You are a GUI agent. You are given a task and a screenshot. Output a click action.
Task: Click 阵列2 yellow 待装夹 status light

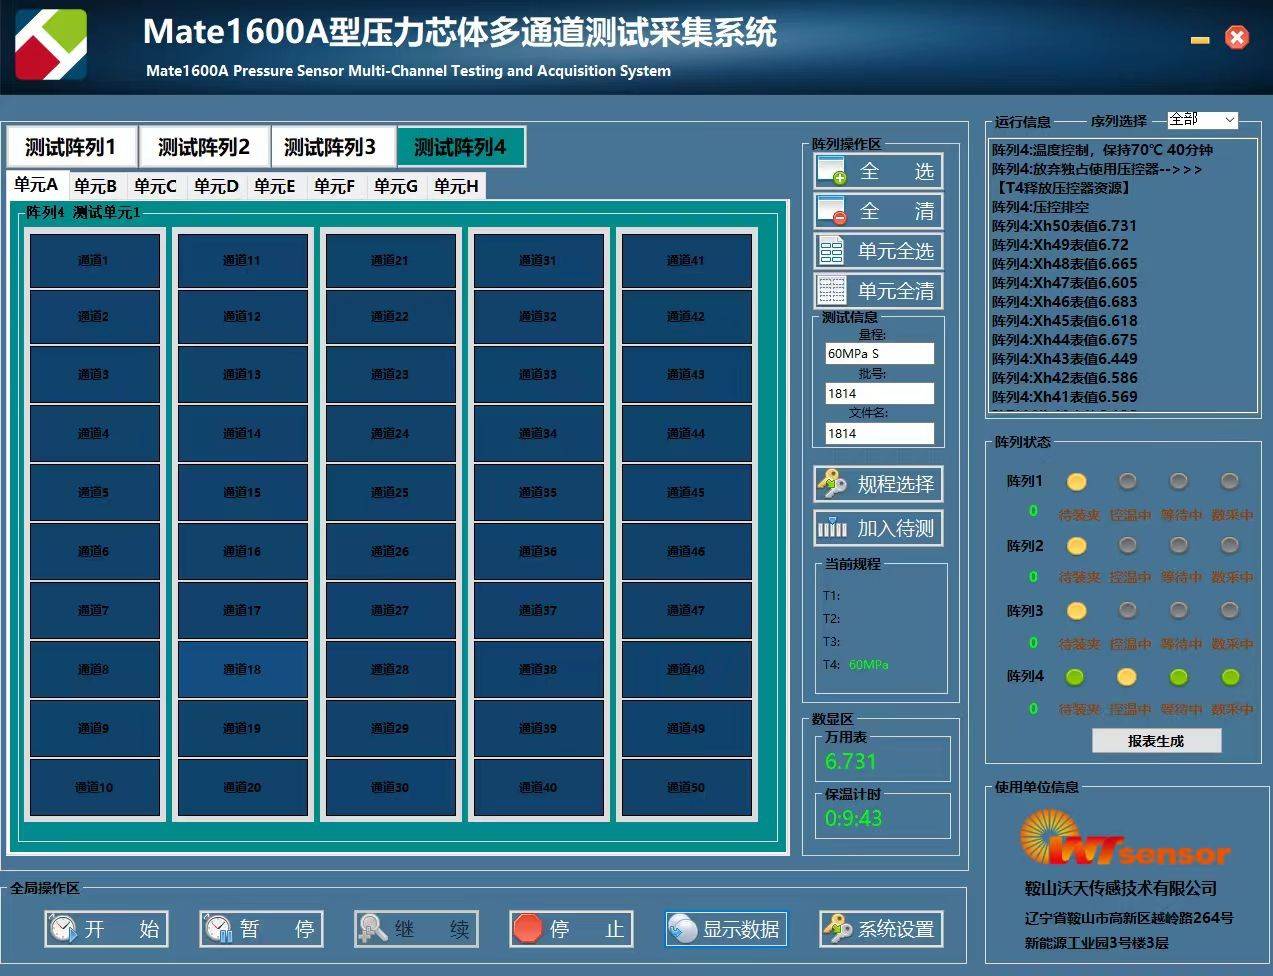pyautogui.click(x=1076, y=546)
